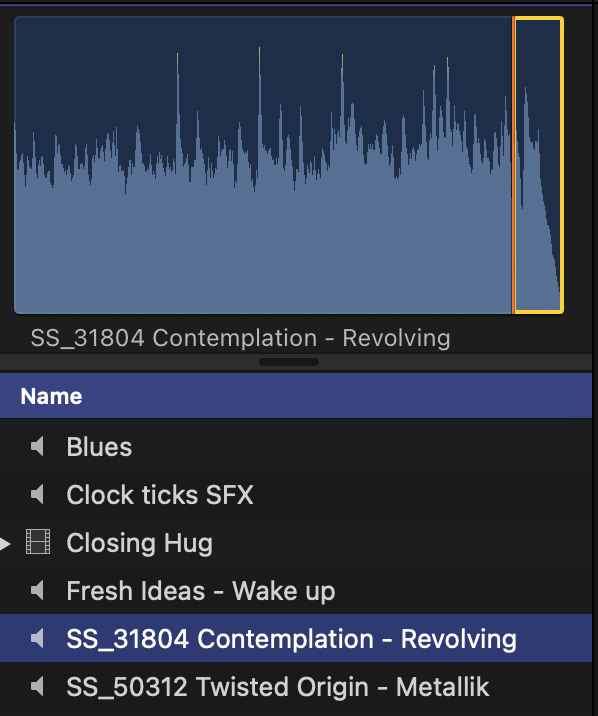
Task: Click the orange playhead line in the waveform
Action: (513, 165)
